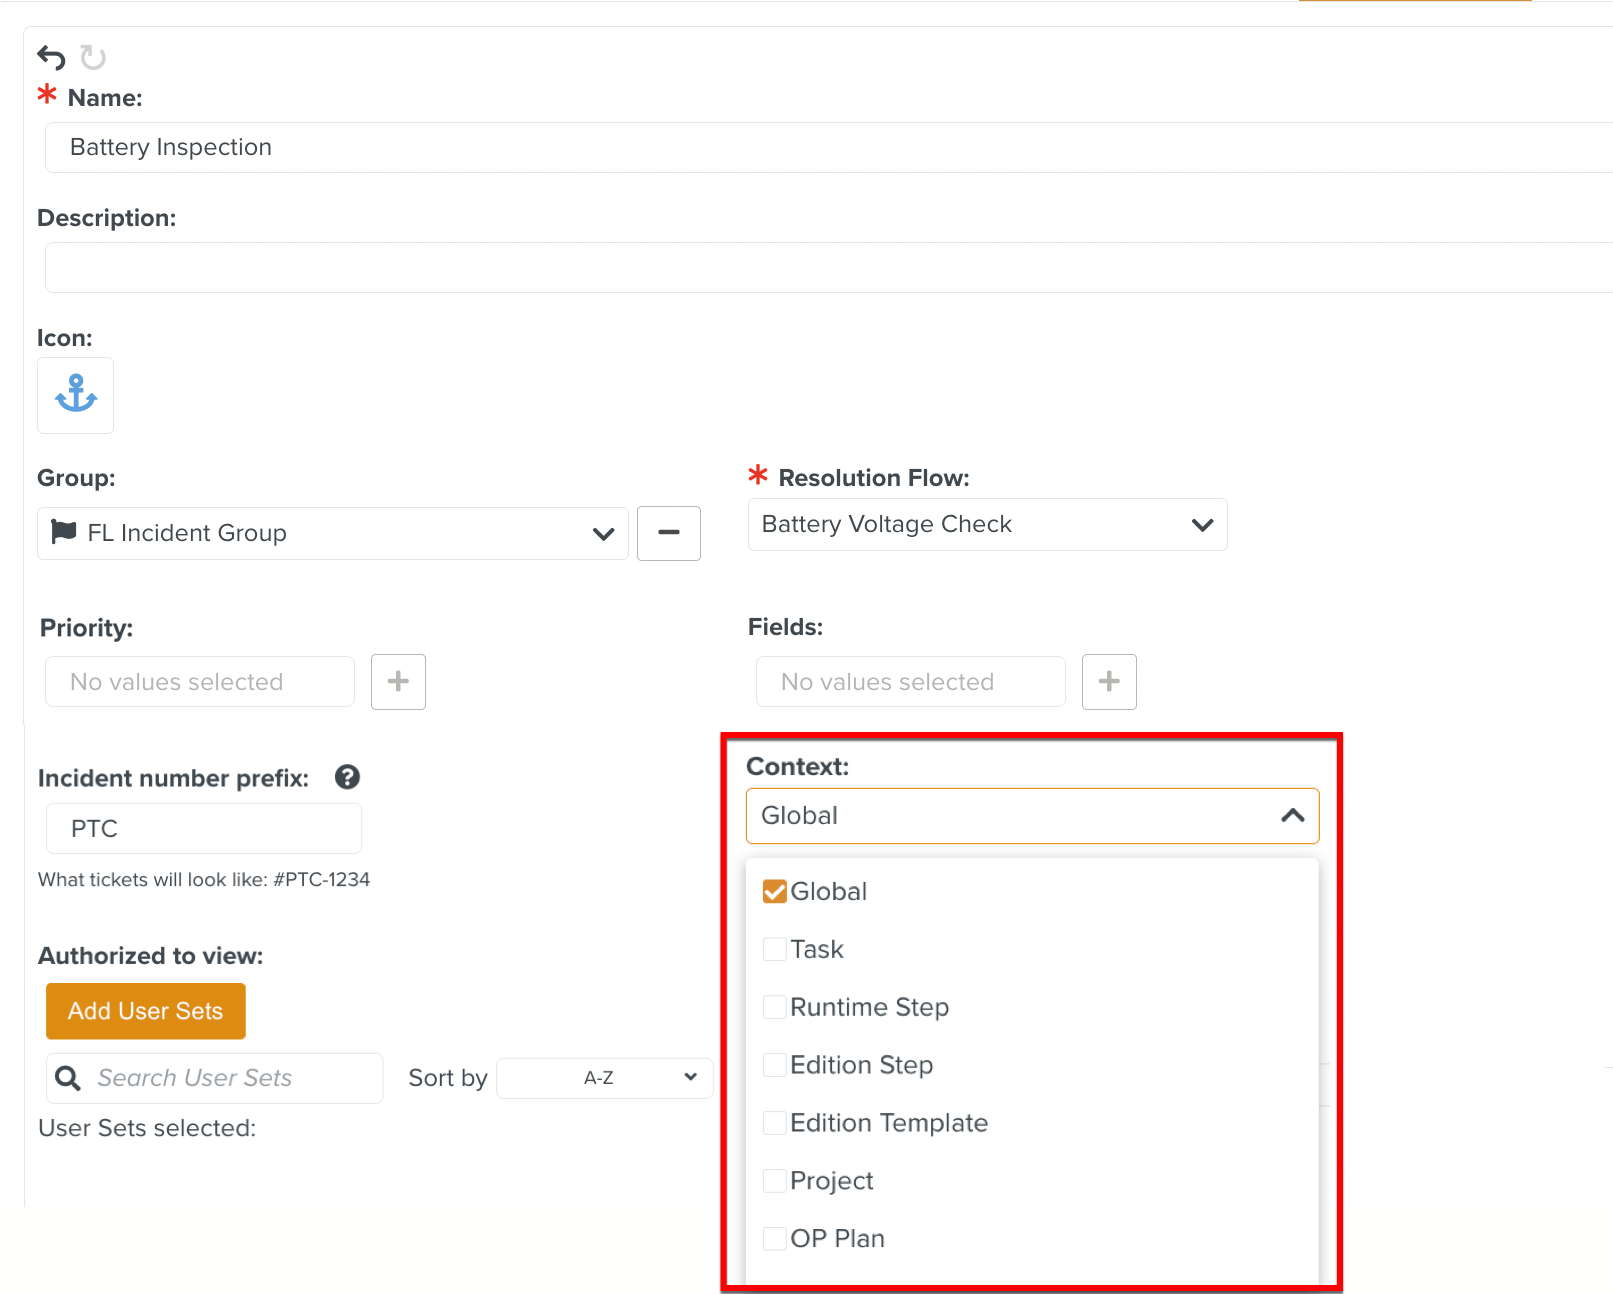Open the anchor icon picker

pos(75,395)
